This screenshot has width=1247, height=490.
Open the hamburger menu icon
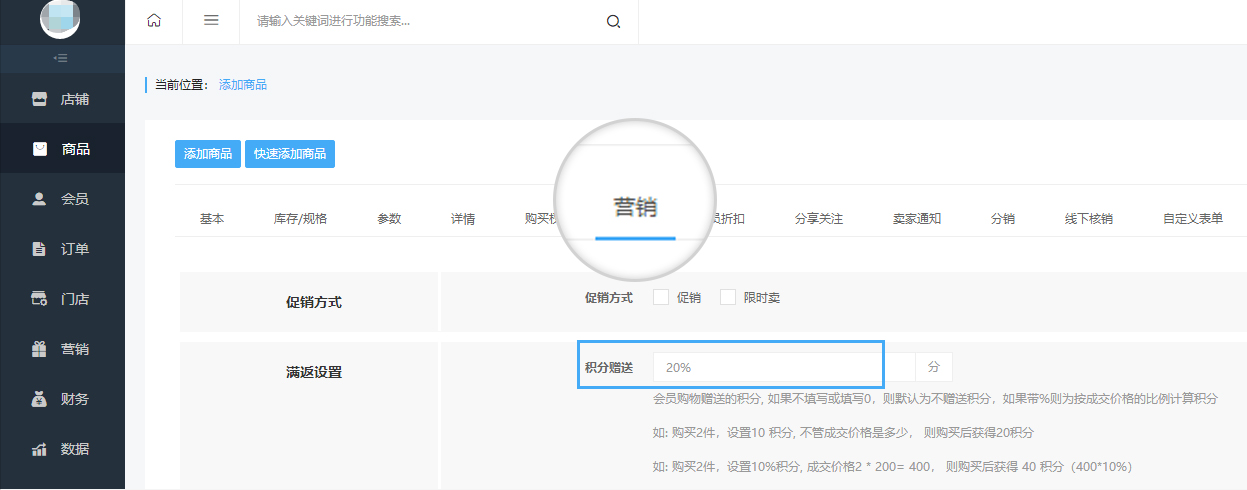coord(211,21)
